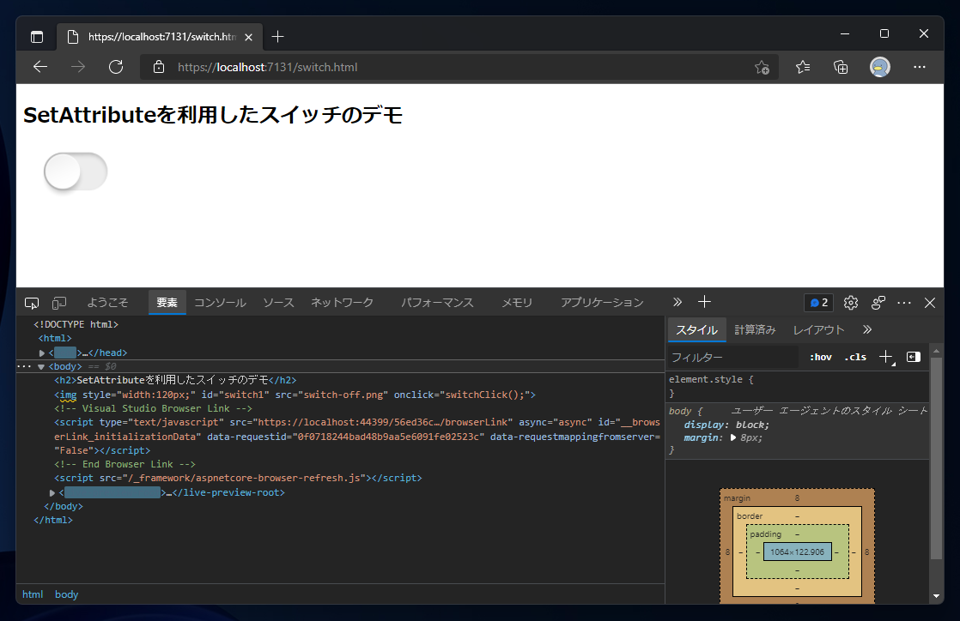
Task: Show more DevTools tabs chevron
Action: click(x=677, y=302)
